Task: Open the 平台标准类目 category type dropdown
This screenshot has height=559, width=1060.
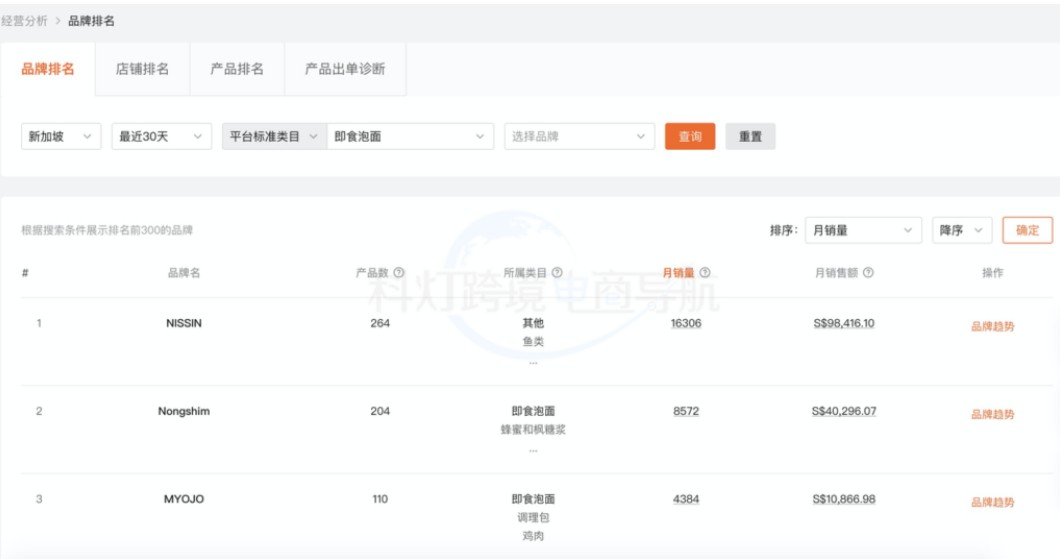Action: [x=274, y=137]
